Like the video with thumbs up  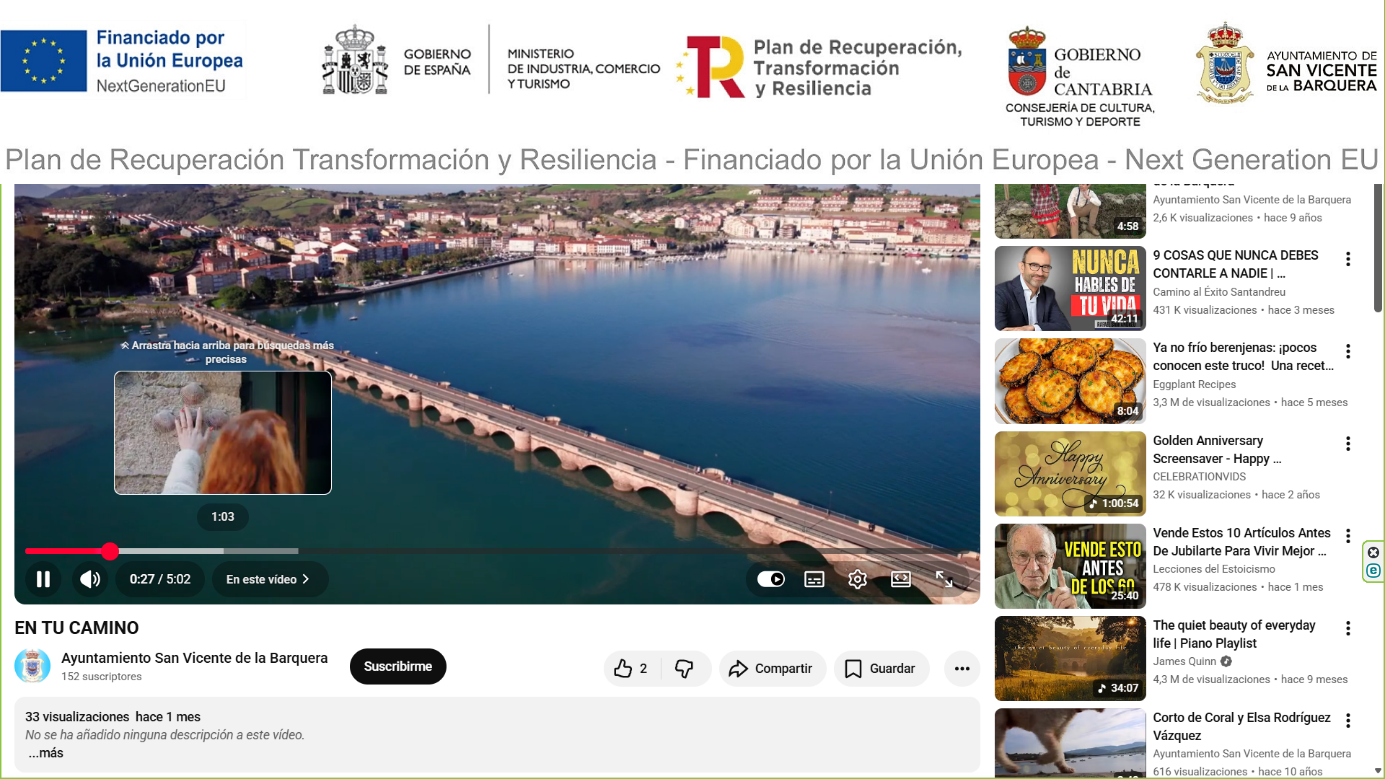(631, 669)
